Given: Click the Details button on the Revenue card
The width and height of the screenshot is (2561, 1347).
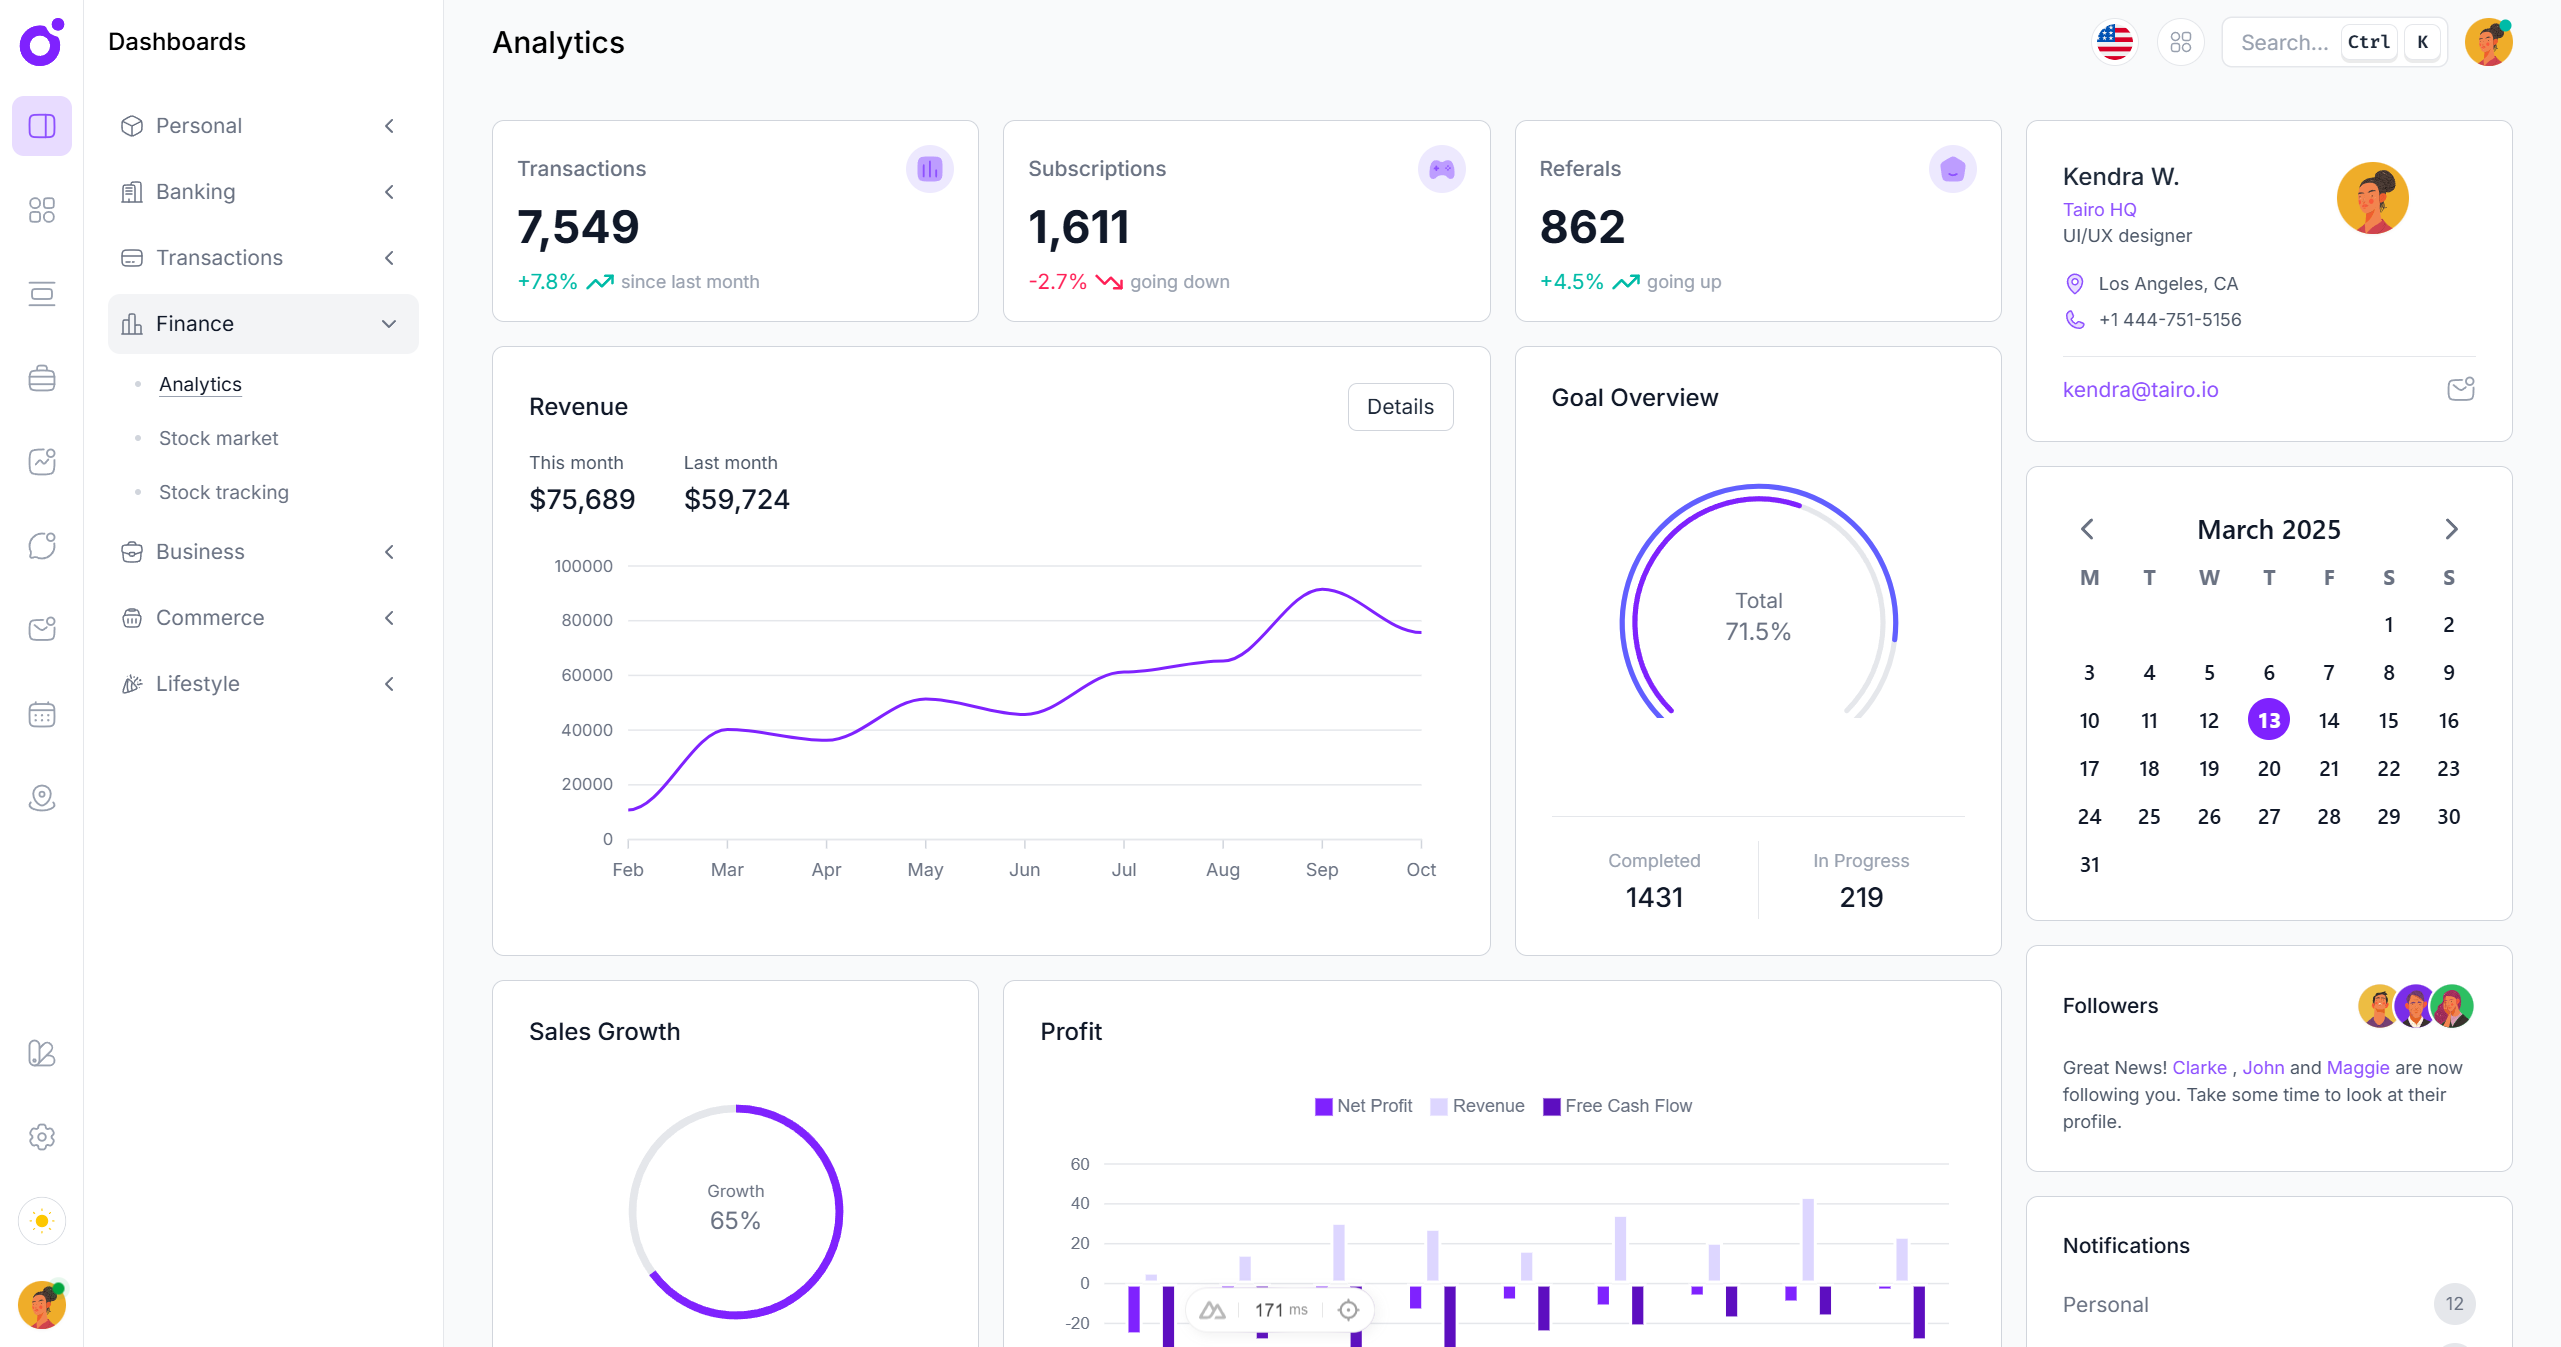Looking at the screenshot, I should [x=1400, y=406].
